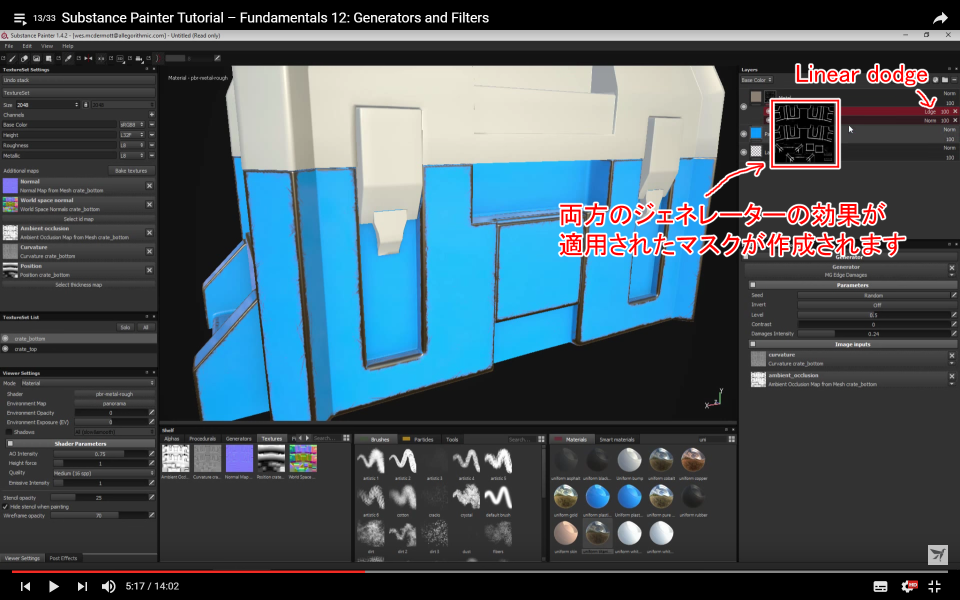Remove the Base Color channel
Image resolution: width=960 pixels, height=600 pixels.
click(x=151, y=124)
